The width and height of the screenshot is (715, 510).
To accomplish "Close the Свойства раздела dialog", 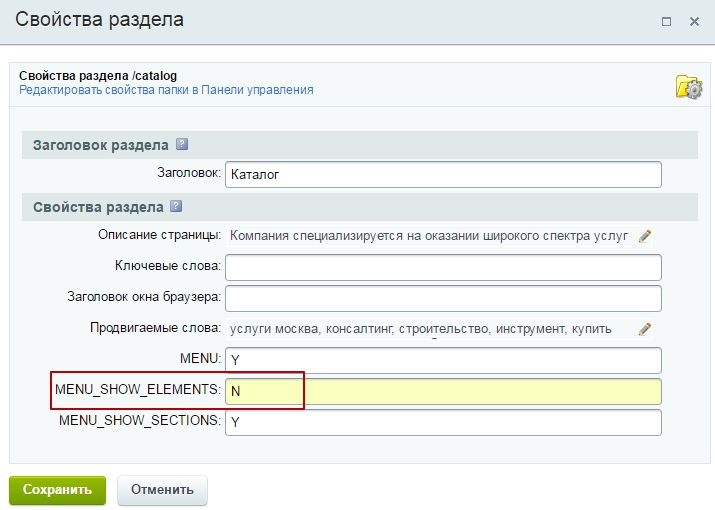I will [x=695, y=21].
